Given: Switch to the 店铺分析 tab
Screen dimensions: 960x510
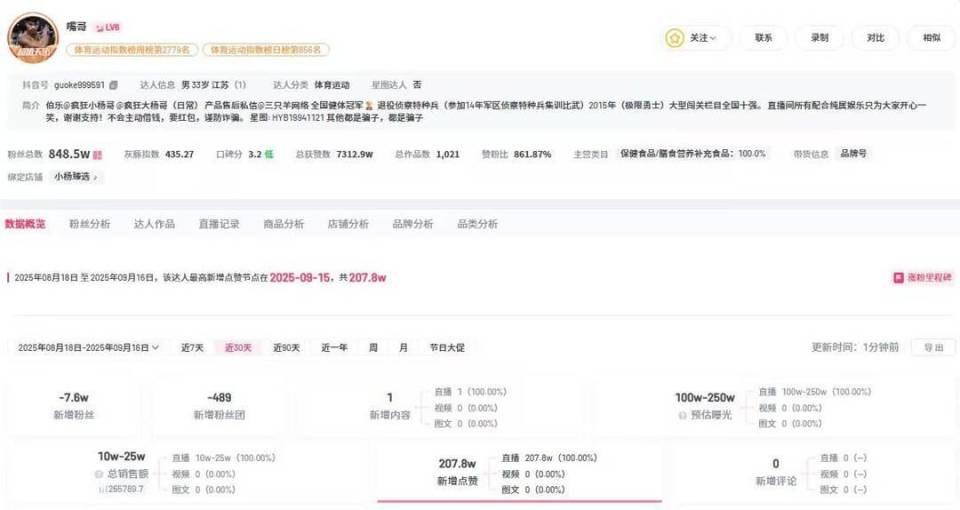Looking at the screenshot, I should (348, 224).
